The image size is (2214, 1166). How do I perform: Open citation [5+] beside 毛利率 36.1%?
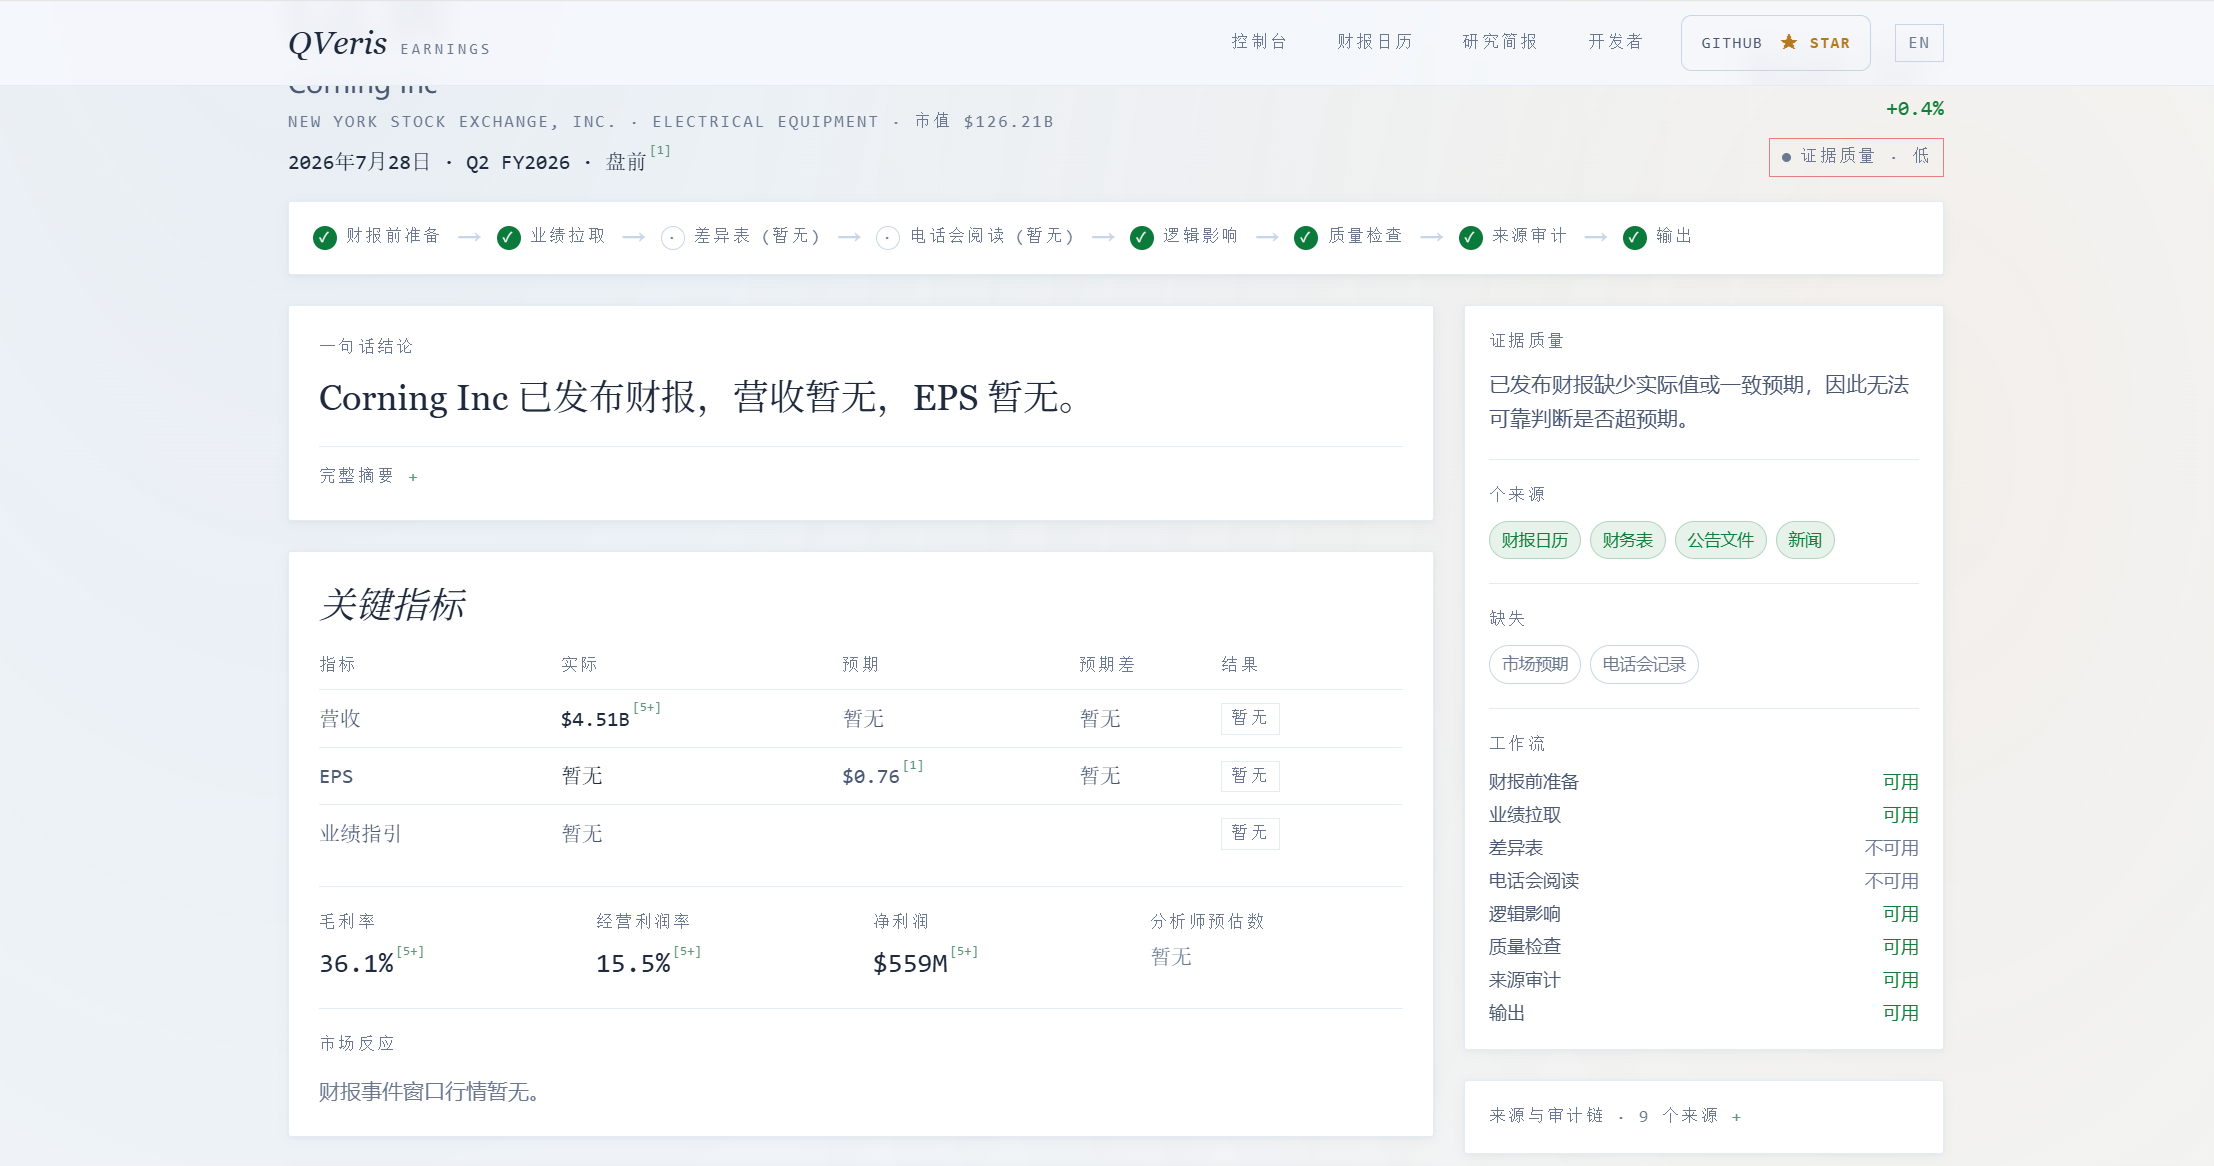[410, 952]
